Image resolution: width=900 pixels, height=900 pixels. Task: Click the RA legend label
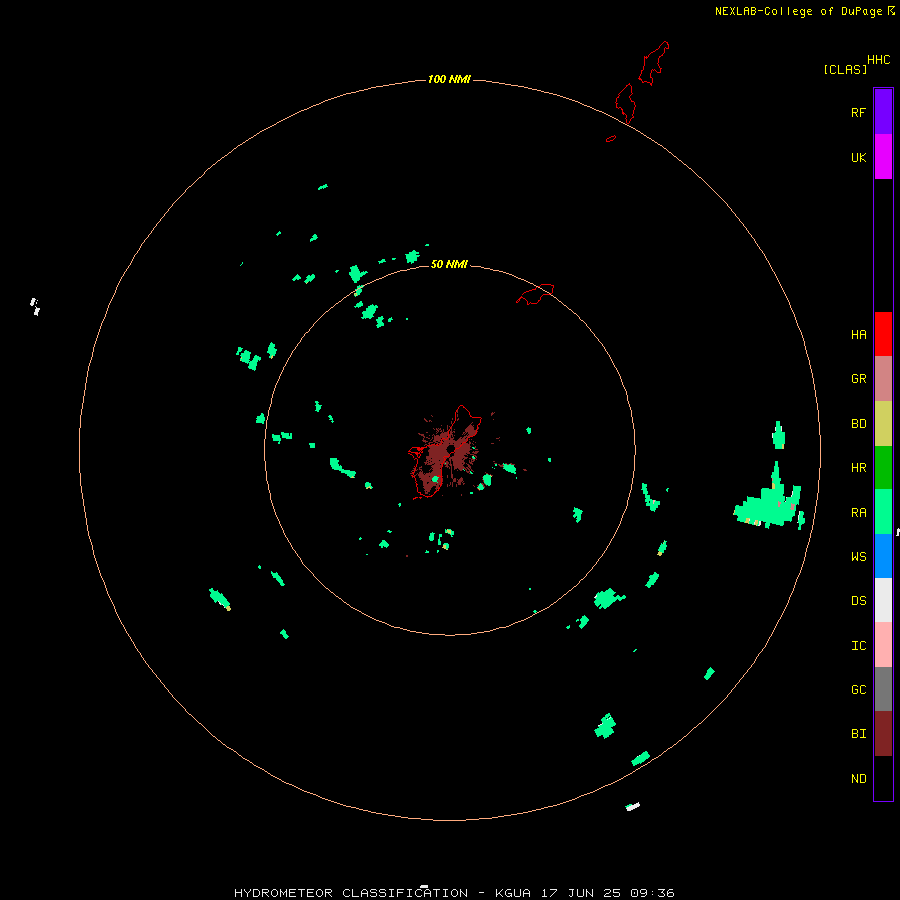click(858, 513)
